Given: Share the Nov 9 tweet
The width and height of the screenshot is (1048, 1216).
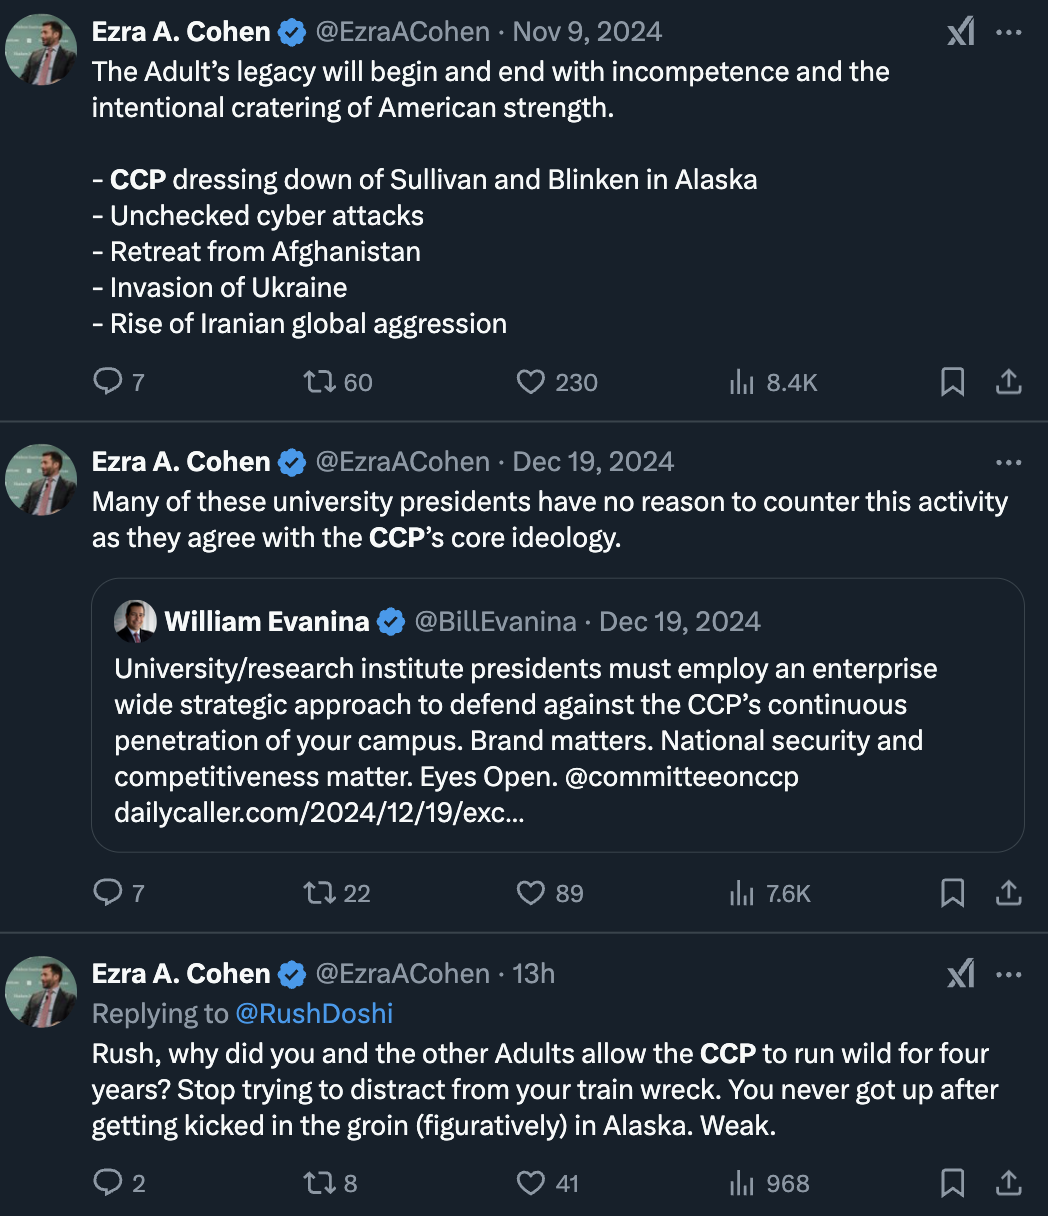Looking at the screenshot, I should [1009, 381].
